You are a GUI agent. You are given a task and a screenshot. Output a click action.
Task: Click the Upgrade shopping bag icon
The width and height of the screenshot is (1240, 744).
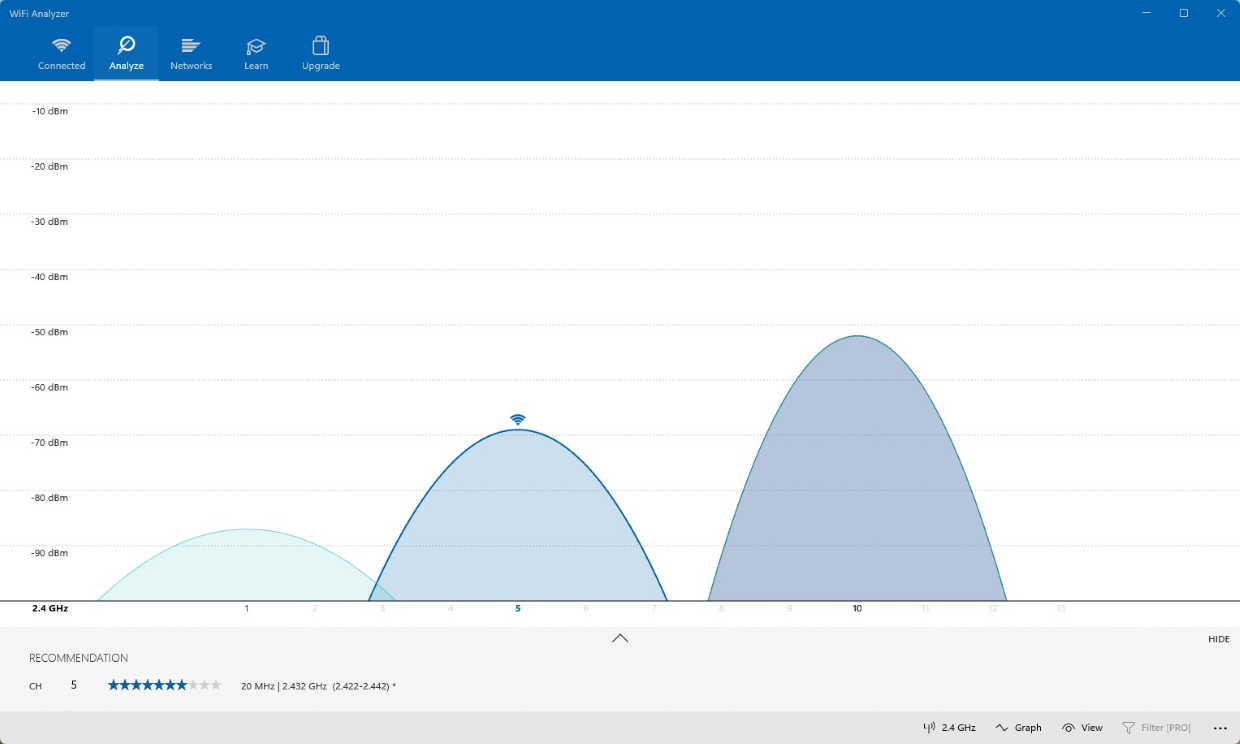(x=320, y=44)
